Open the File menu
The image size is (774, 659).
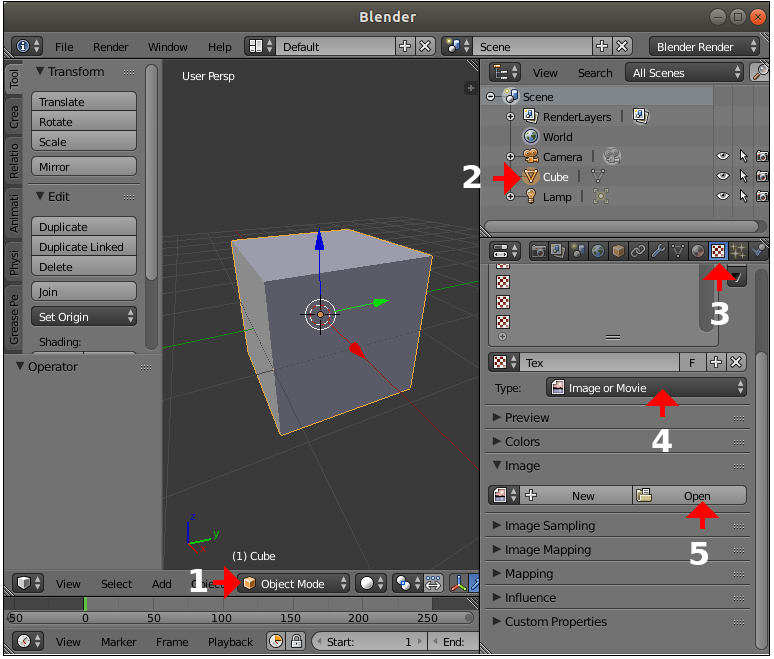[64, 47]
